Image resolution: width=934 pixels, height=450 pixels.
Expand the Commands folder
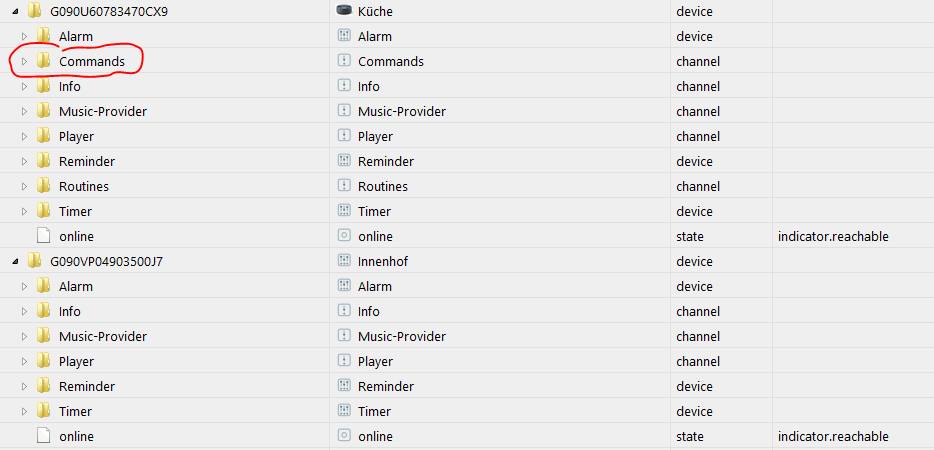click(25, 61)
